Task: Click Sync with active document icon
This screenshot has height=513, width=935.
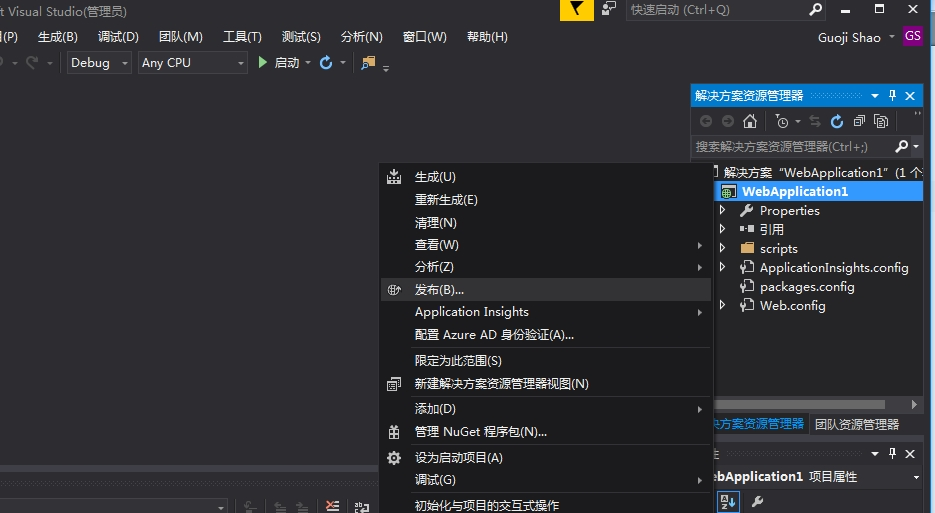Action: [815, 121]
